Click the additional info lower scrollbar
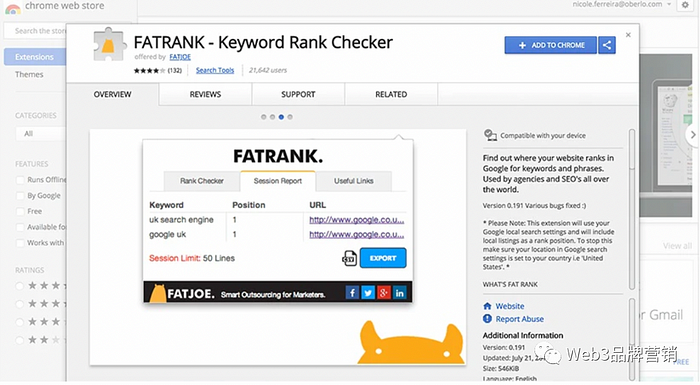 tap(632, 339)
